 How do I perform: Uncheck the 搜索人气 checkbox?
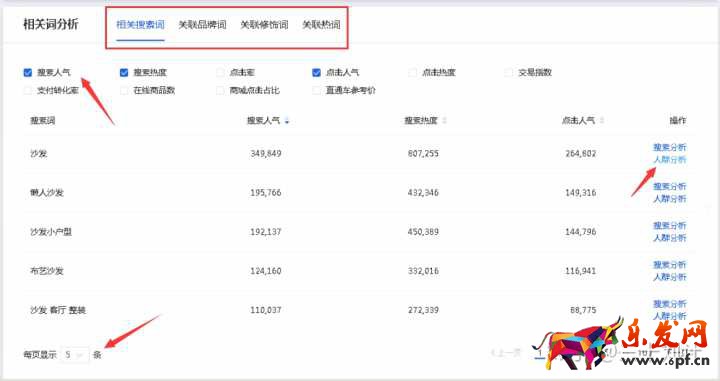click(x=28, y=73)
